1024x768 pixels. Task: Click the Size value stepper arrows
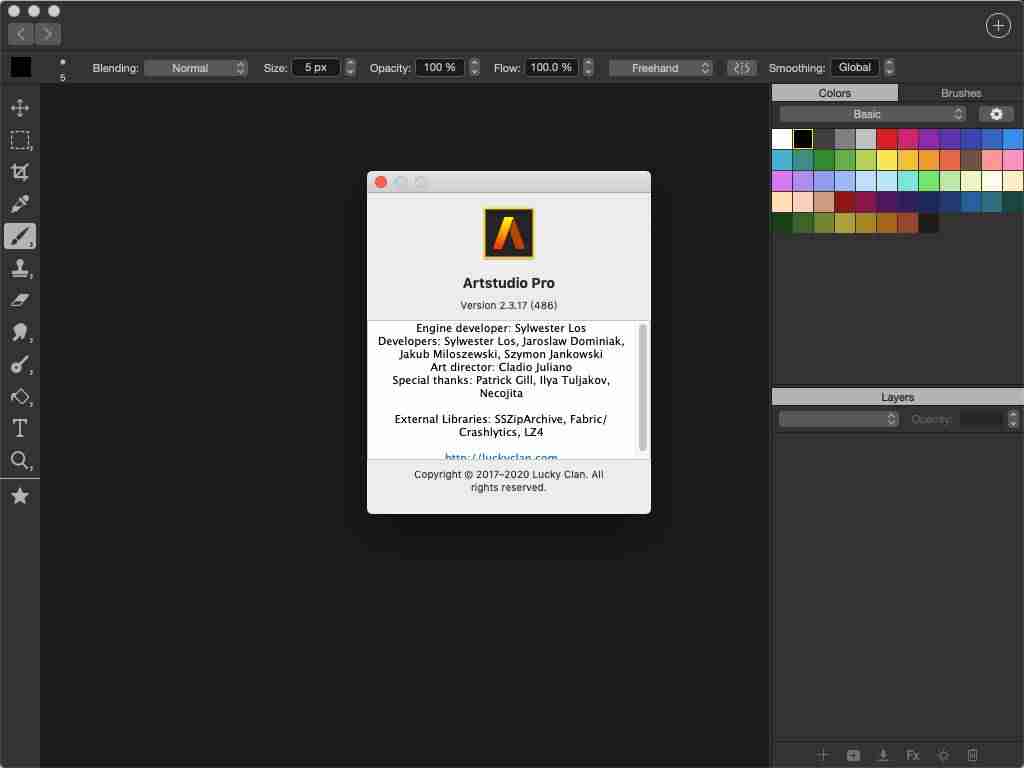(350, 67)
